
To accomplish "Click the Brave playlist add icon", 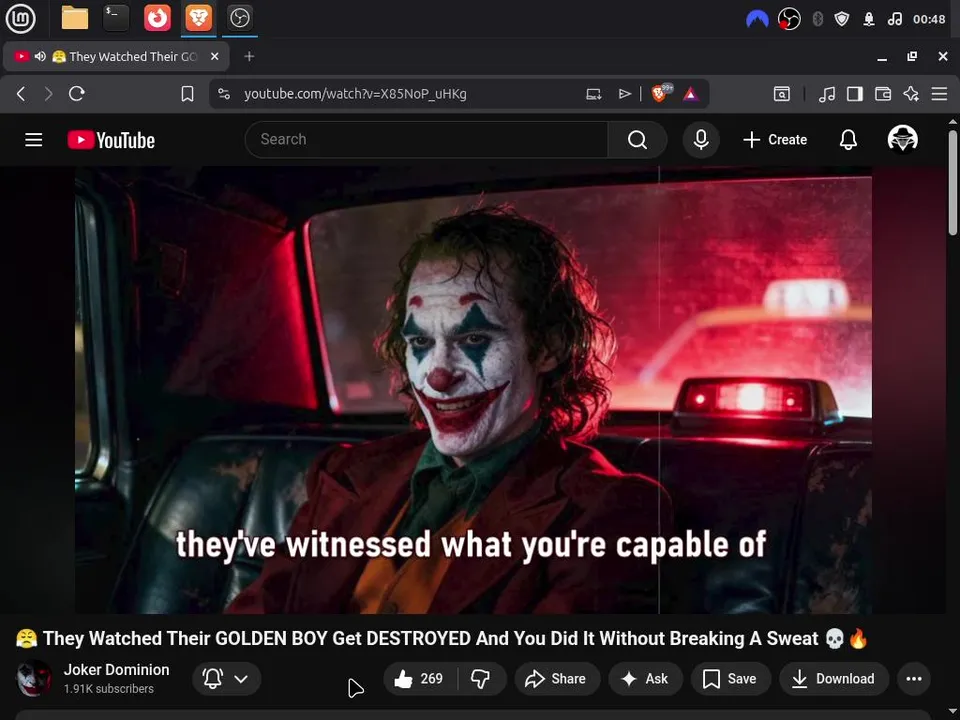I will (624, 94).
